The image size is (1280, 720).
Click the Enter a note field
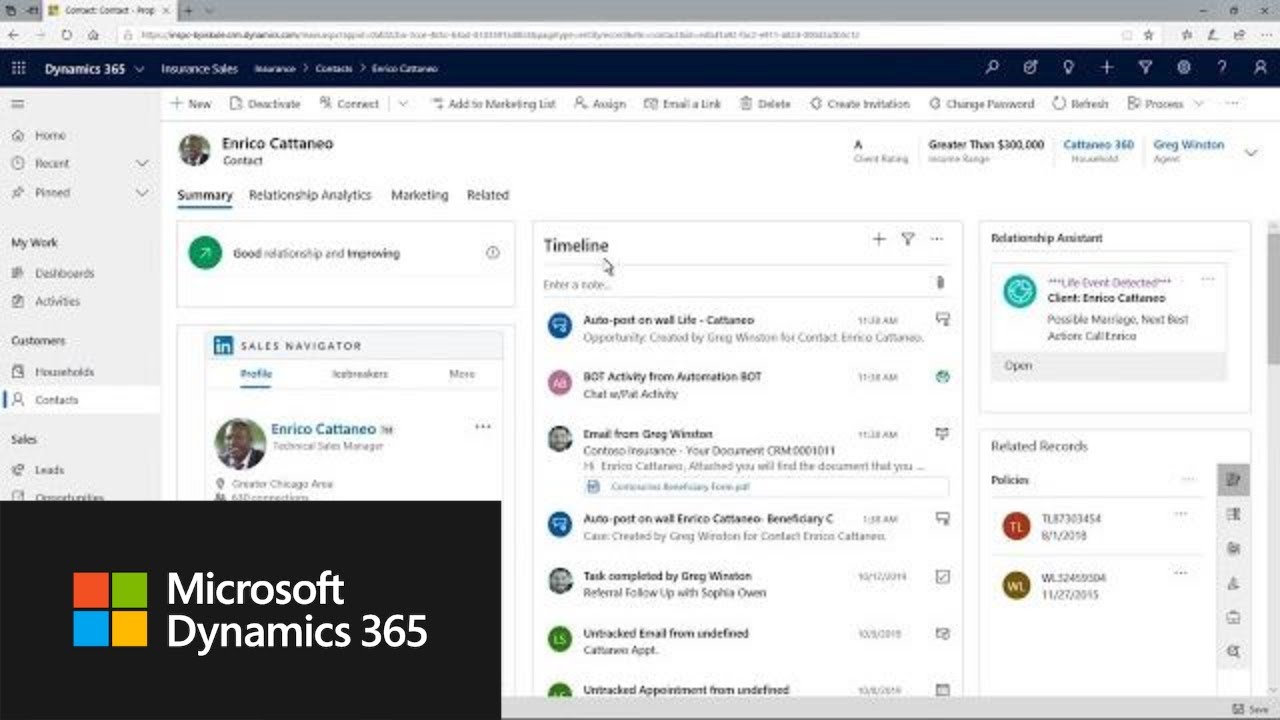(x=735, y=285)
